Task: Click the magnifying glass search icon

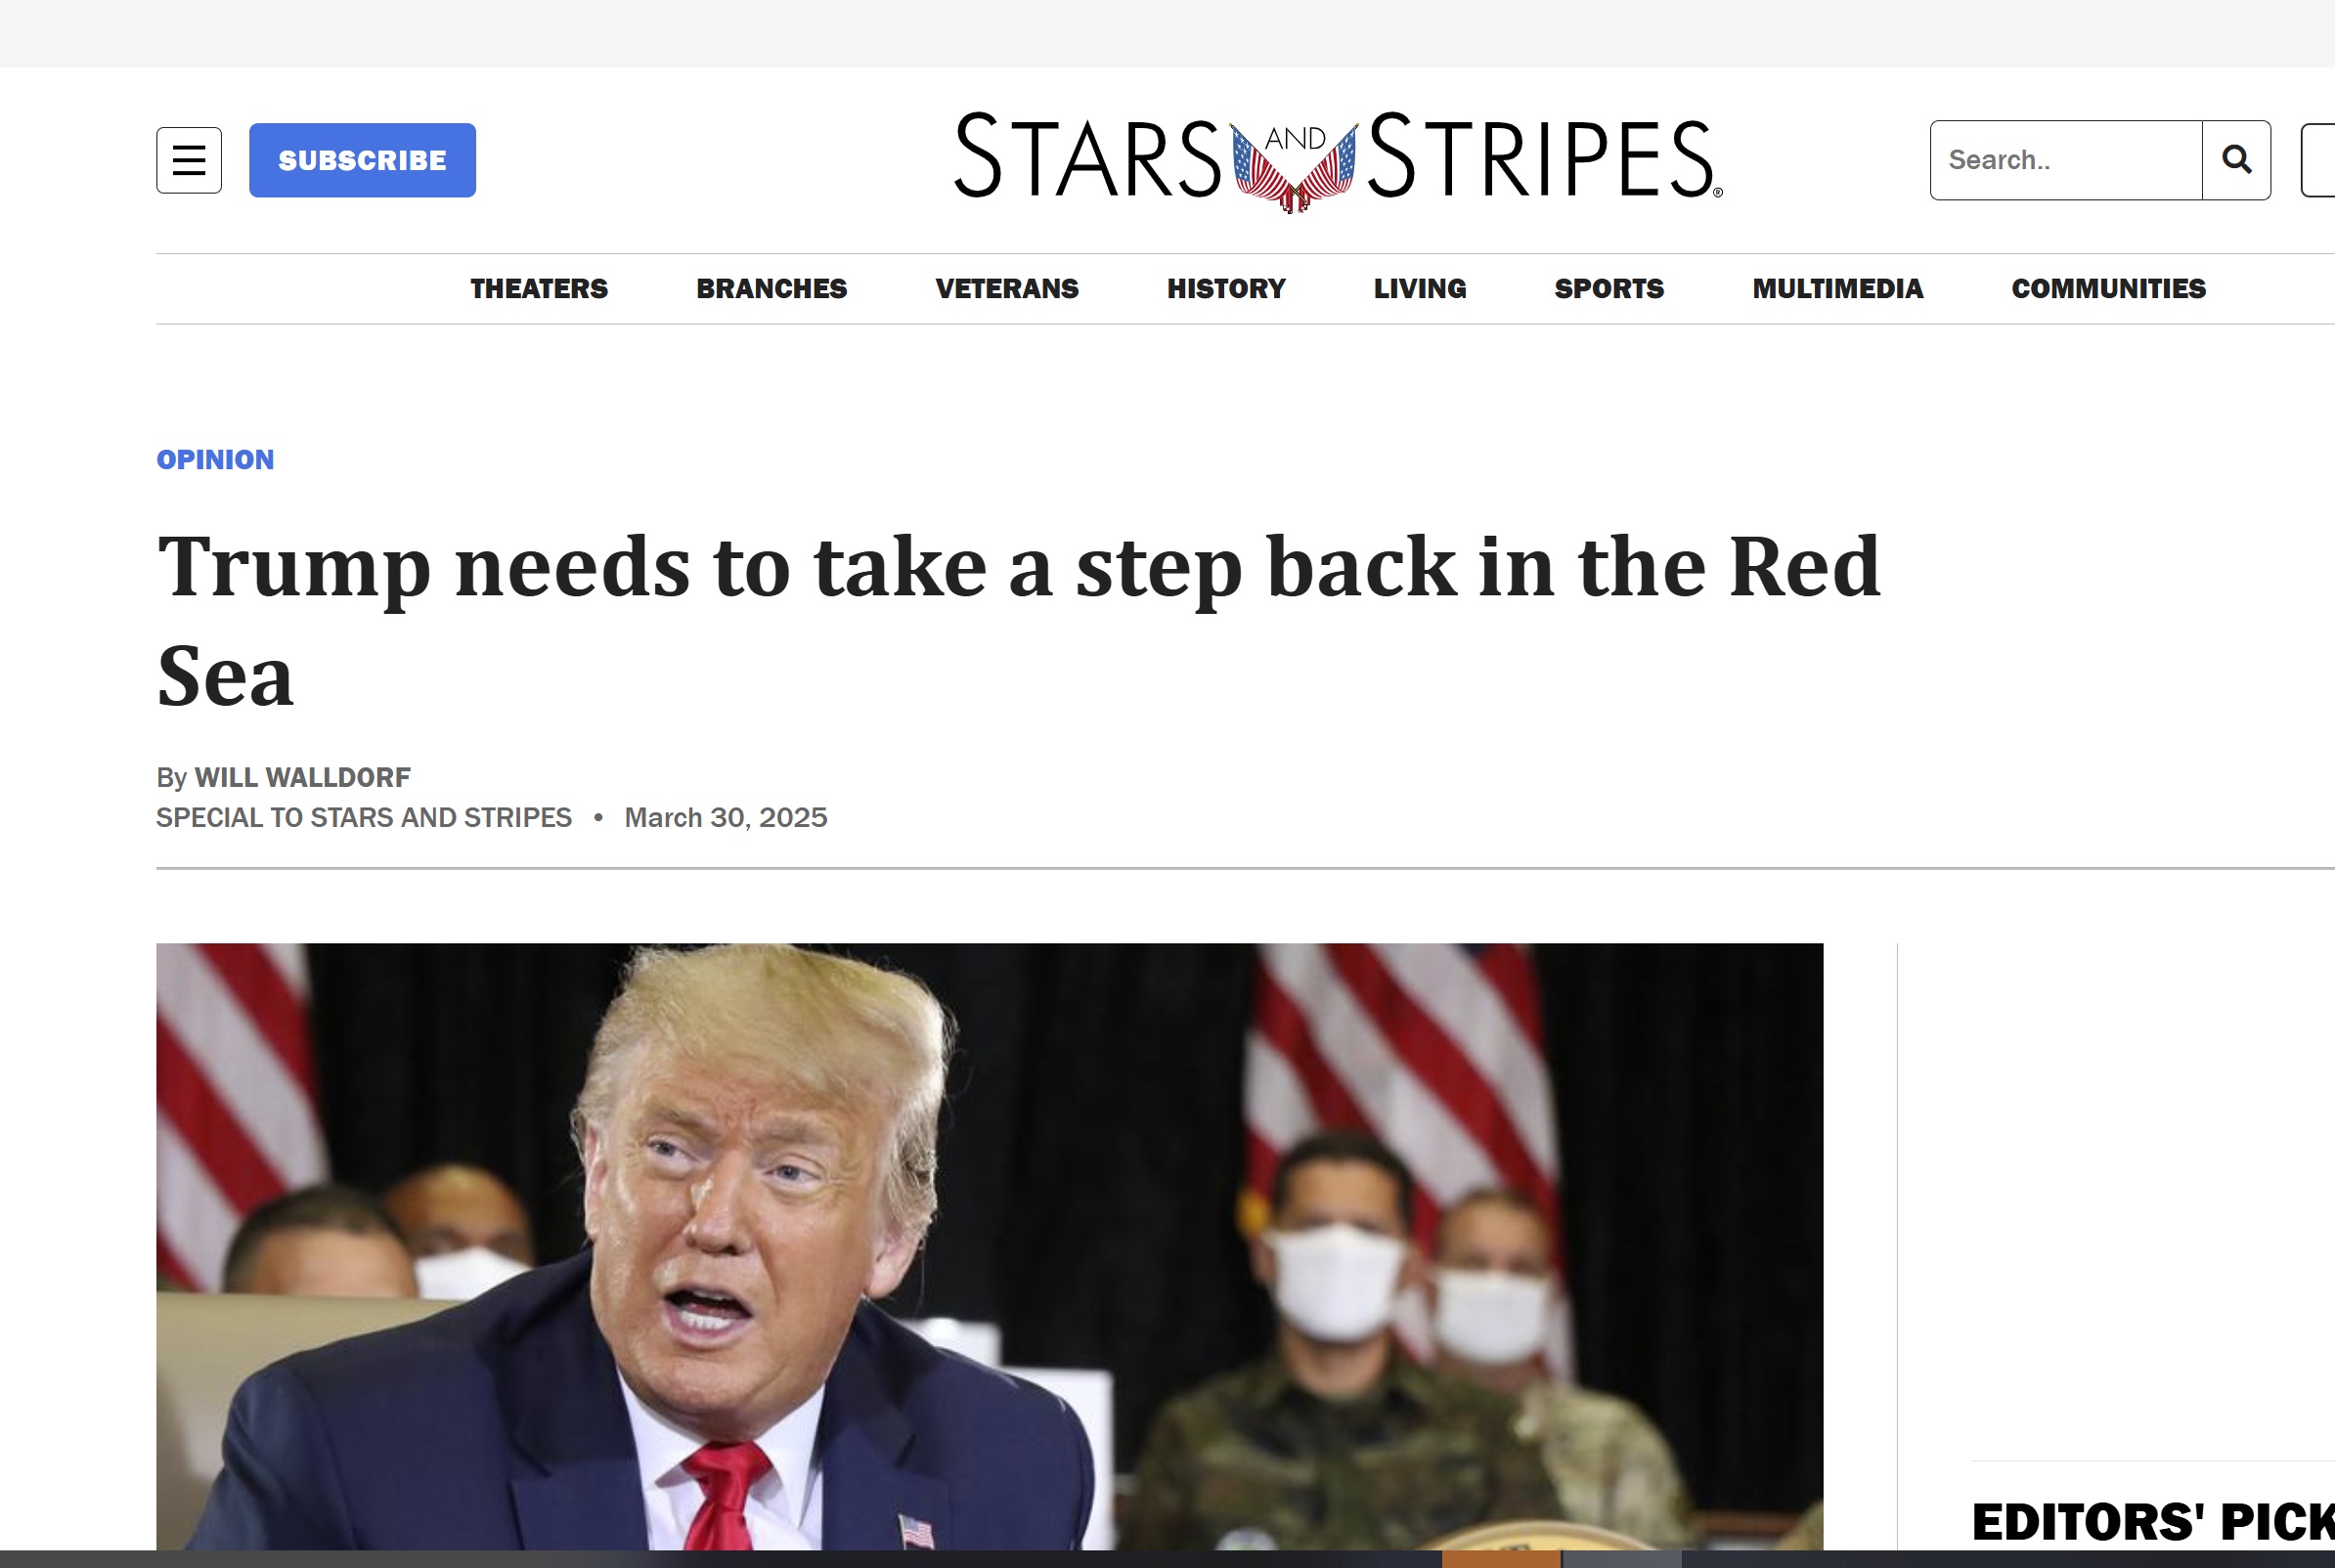Action: [x=2236, y=160]
